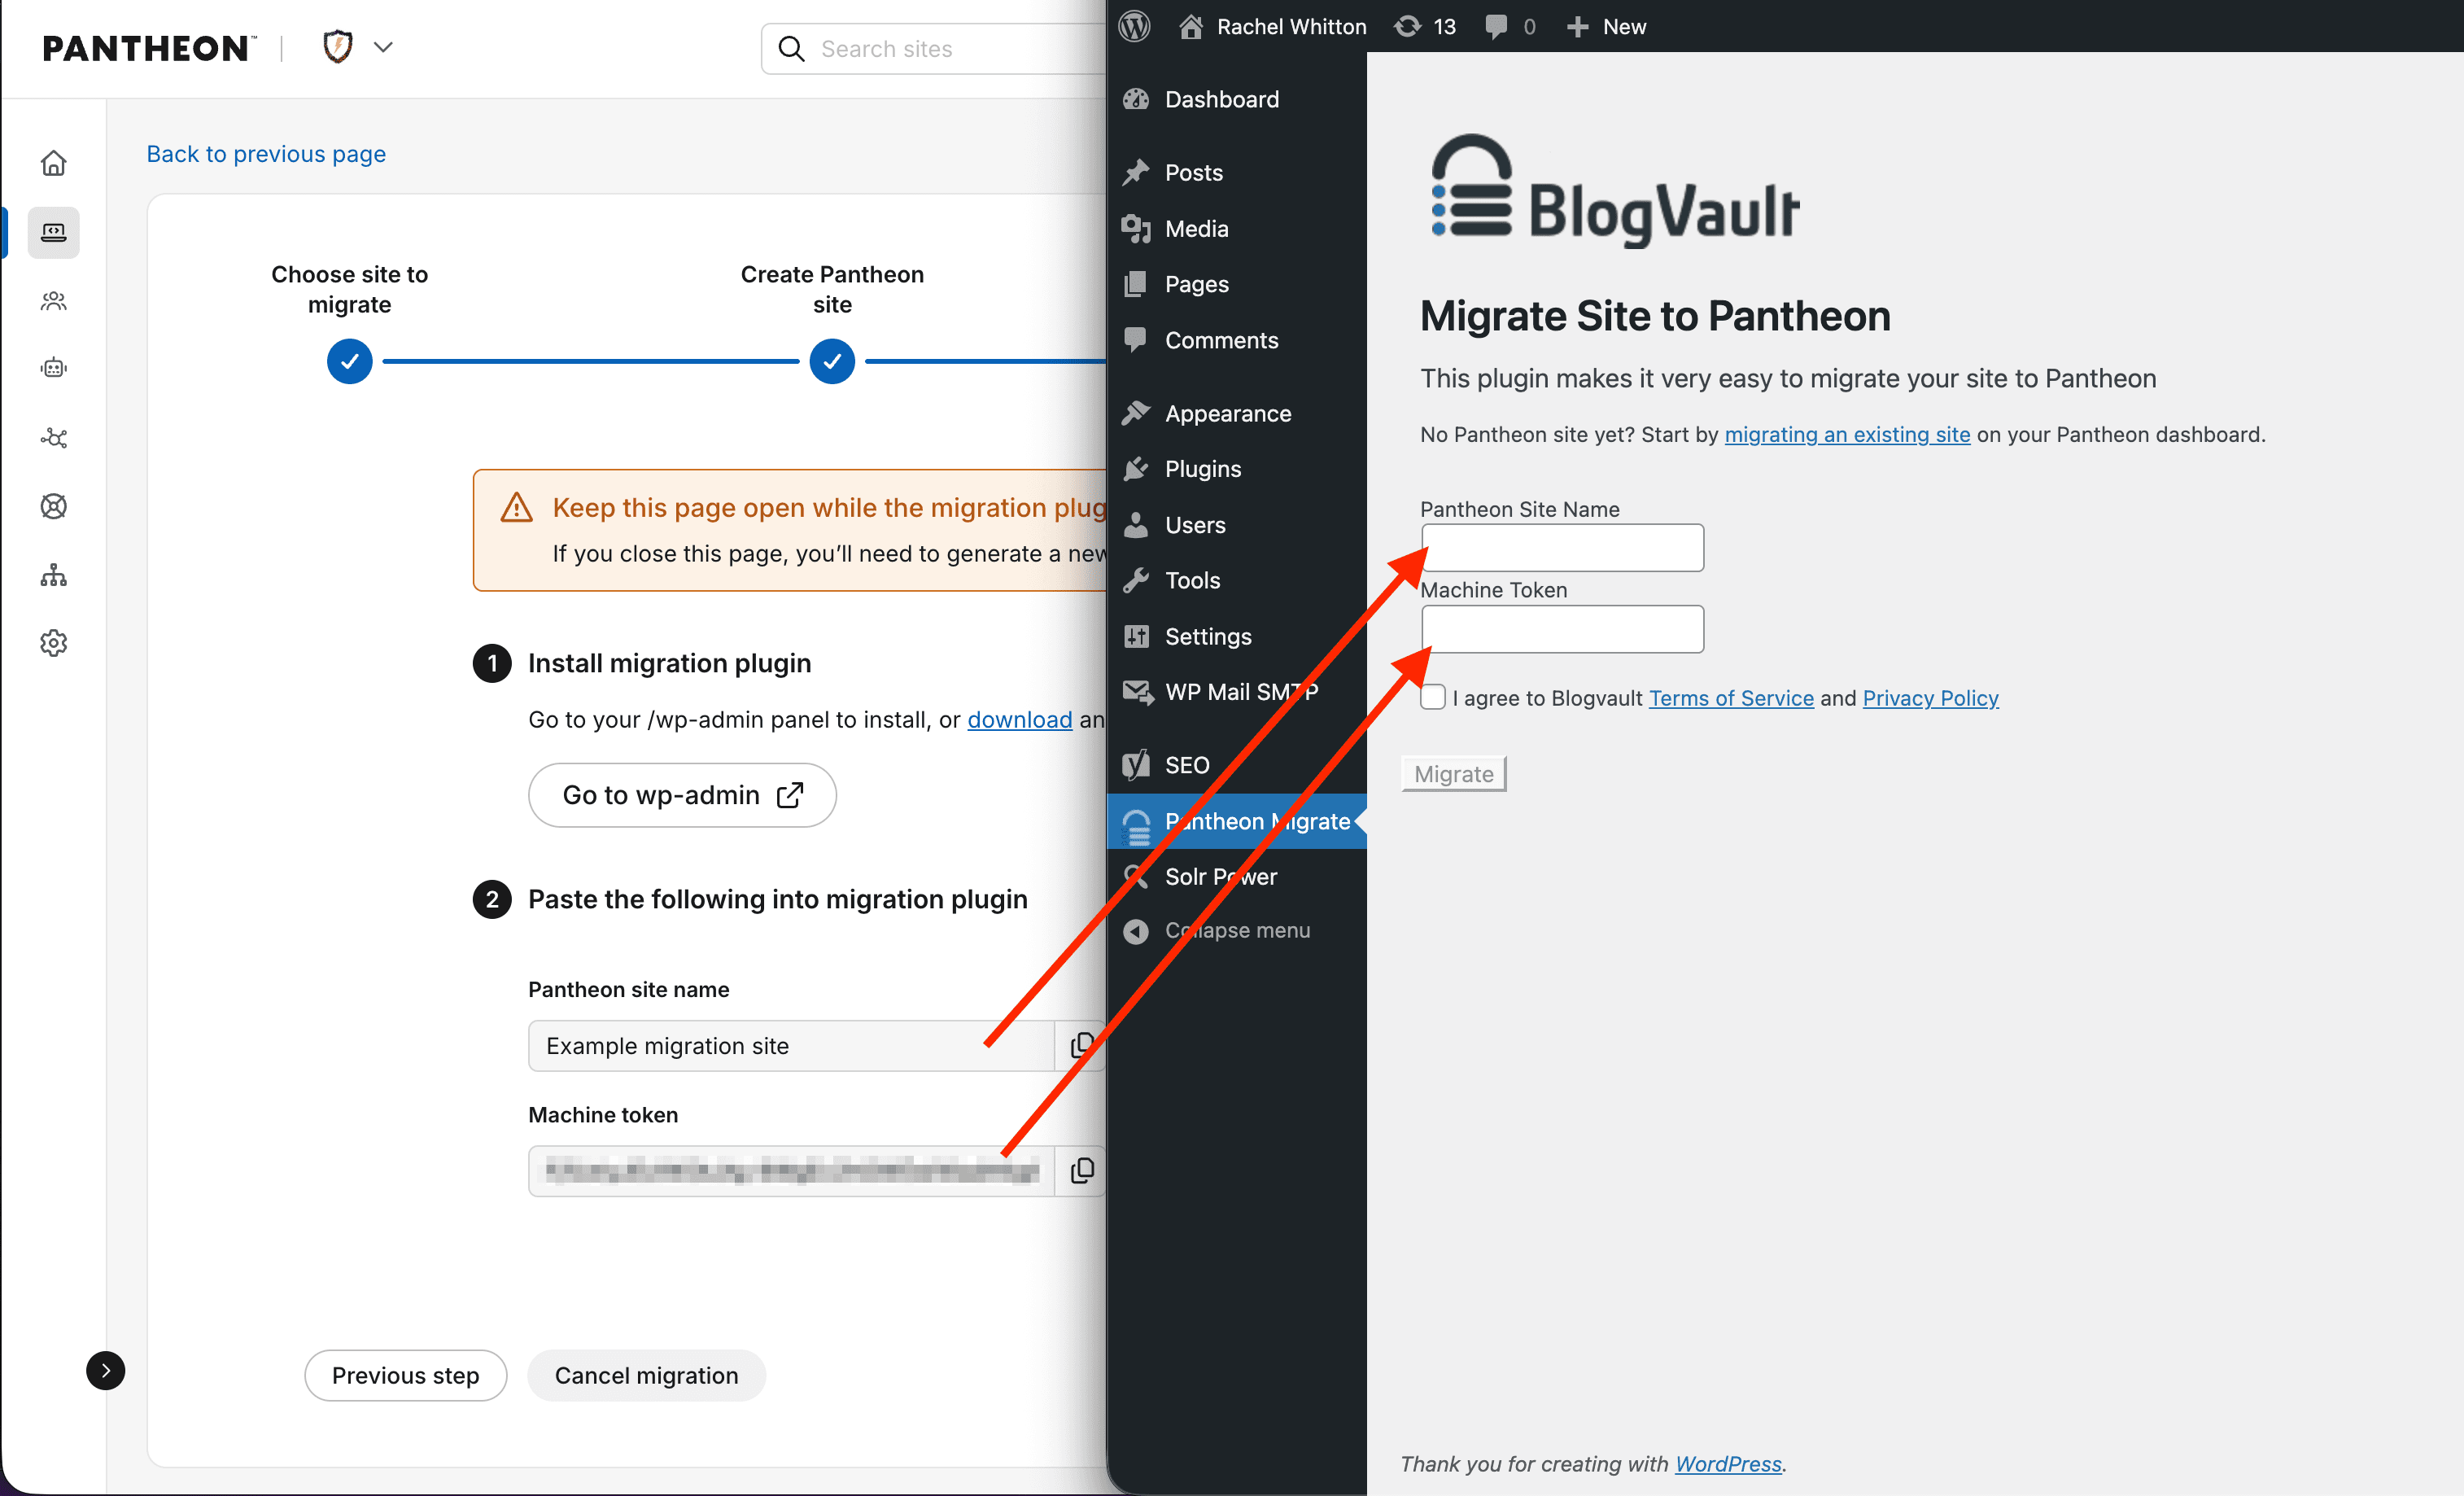This screenshot has width=2464, height=1496.
Task: Open Team icon in Pantheon sidebar
Action: 54,301
